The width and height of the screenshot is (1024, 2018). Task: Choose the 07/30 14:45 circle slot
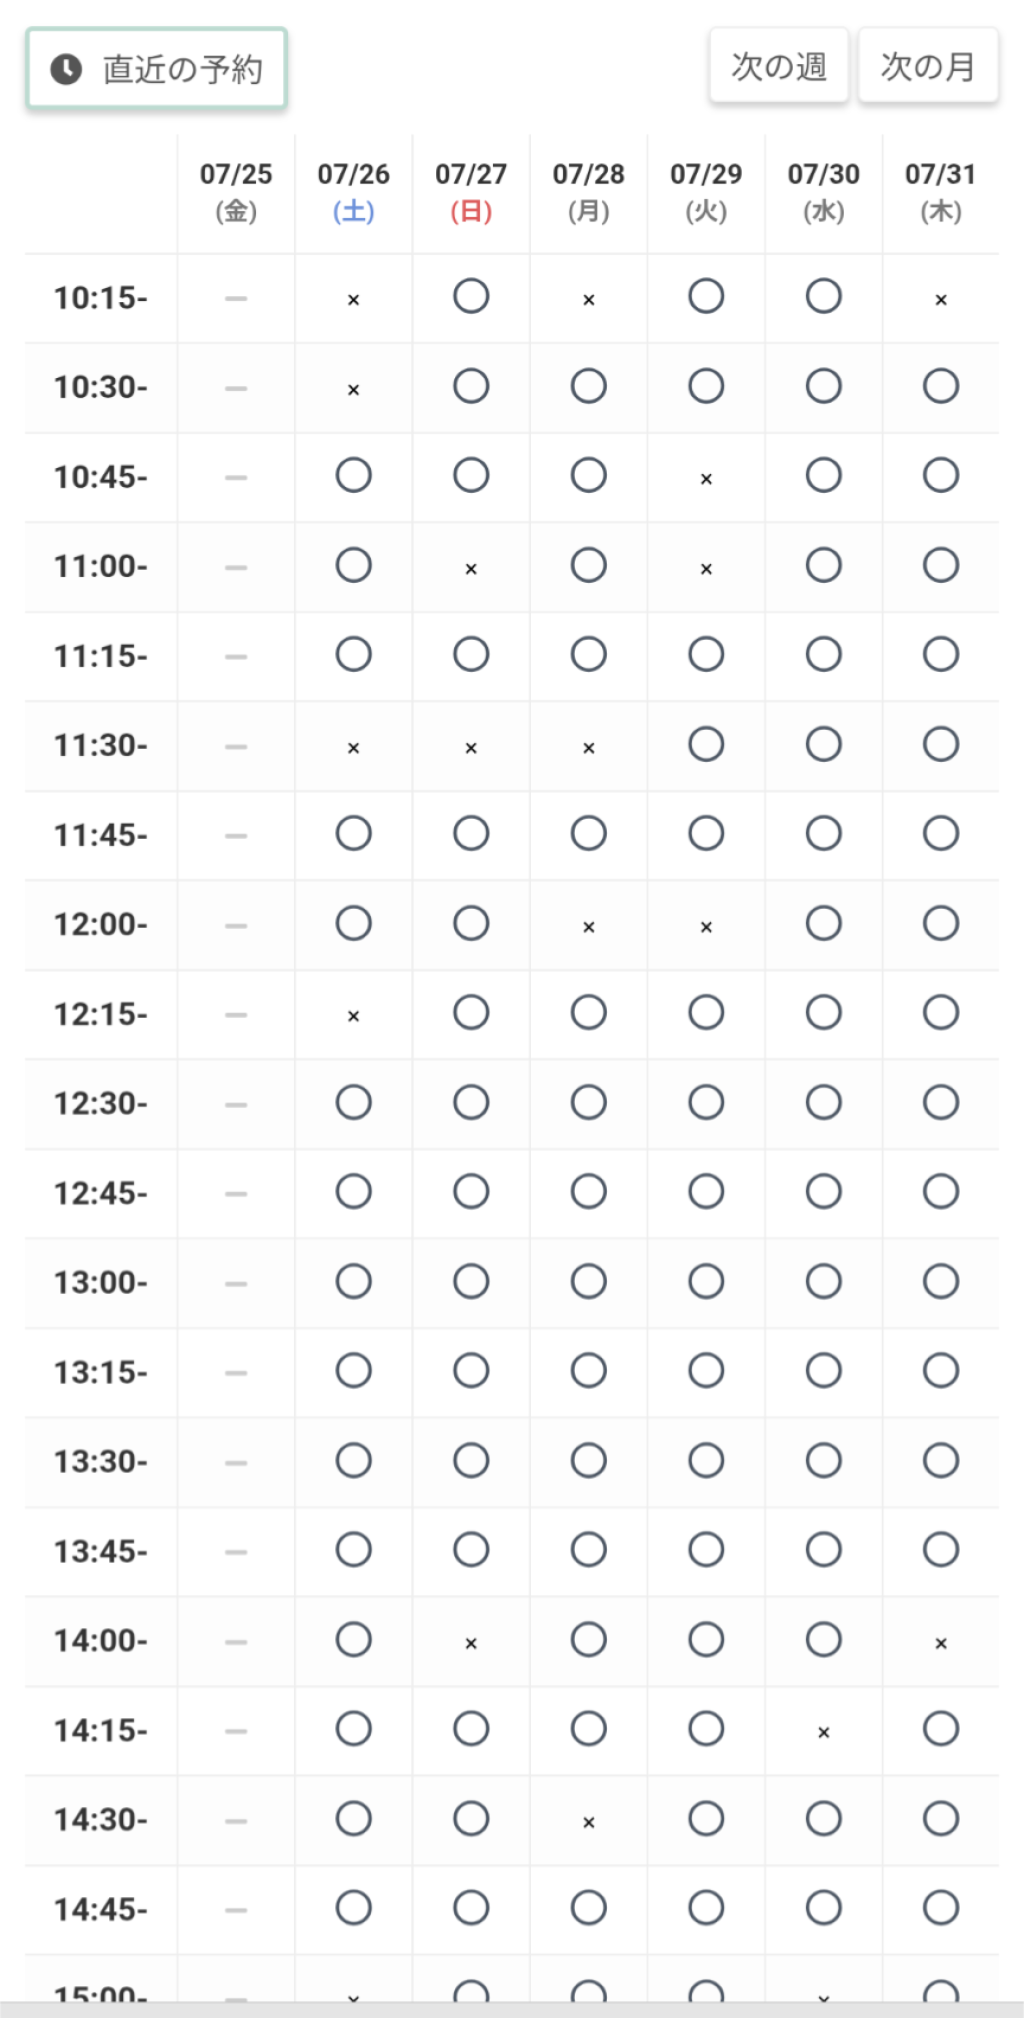(x=824, y=1908)
